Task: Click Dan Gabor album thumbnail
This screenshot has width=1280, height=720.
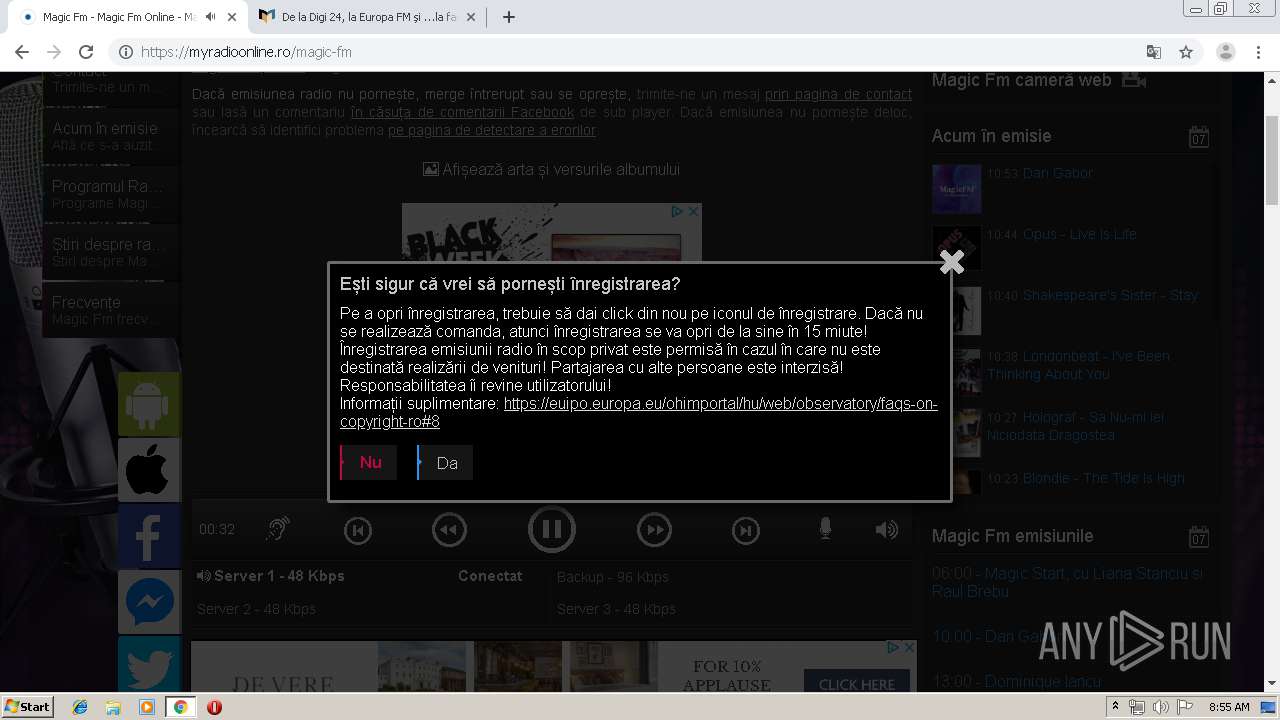Action: point(956,189)
